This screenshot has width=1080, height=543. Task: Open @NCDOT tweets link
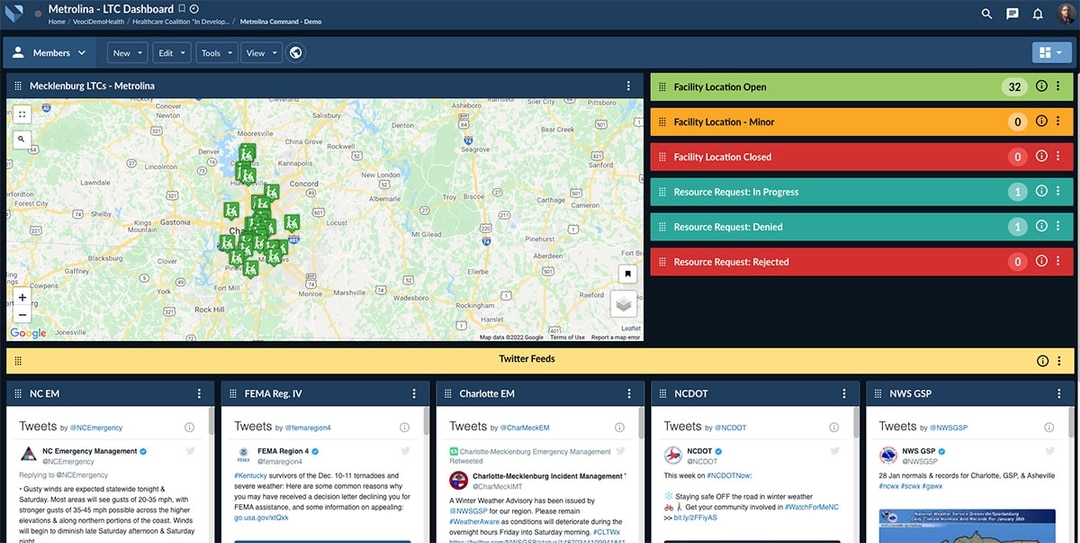pyautogui.click(x=731, y=428)
